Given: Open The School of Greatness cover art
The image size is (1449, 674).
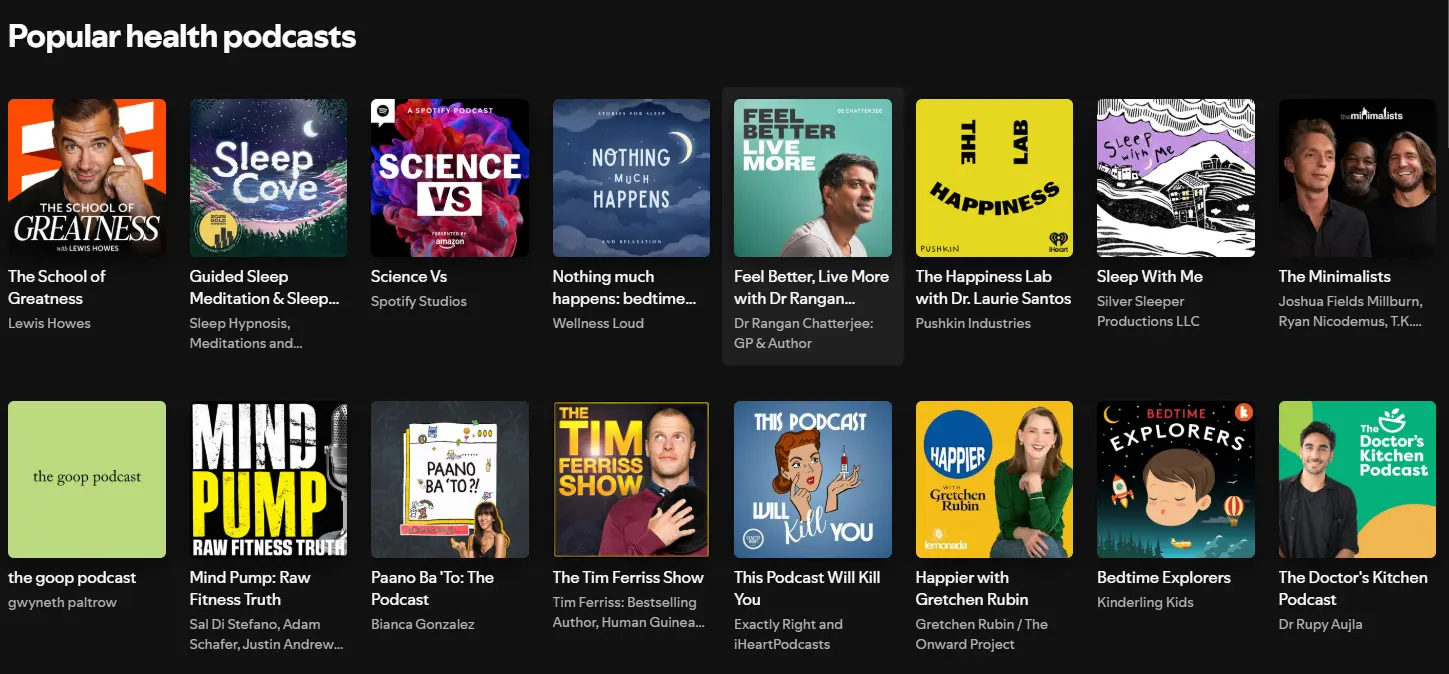Looking at the screenshot, I should pos(87,178).
